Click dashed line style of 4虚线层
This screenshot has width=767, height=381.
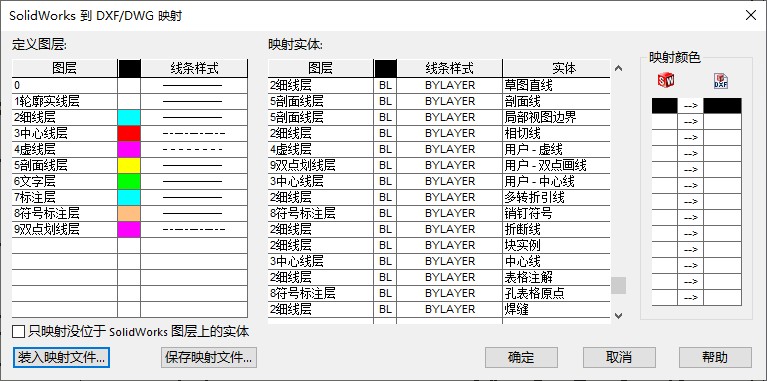[194, 150]
